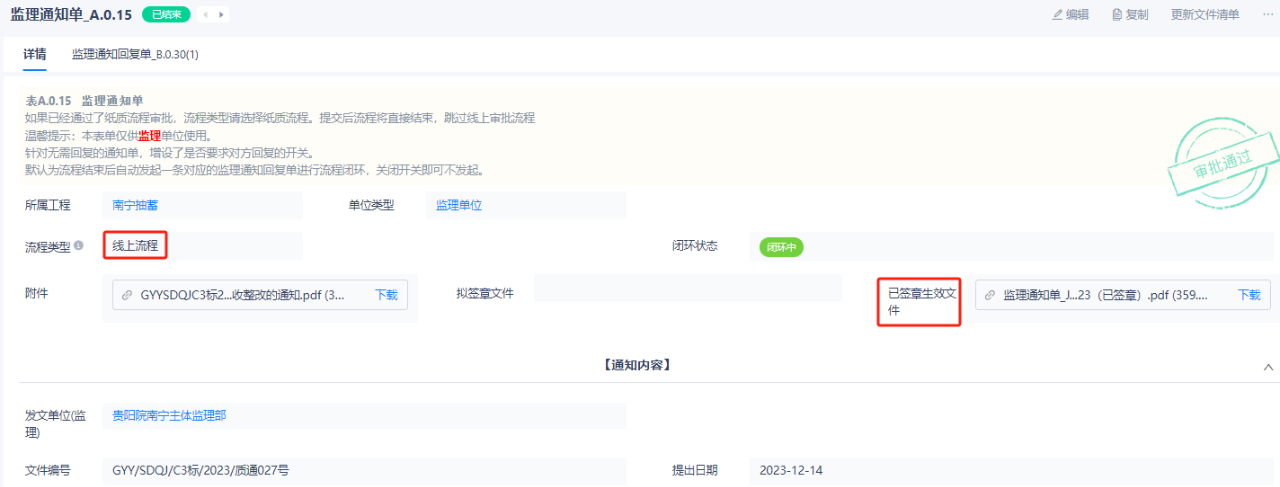Click the 所属工程 label

(x=48, y=205)
